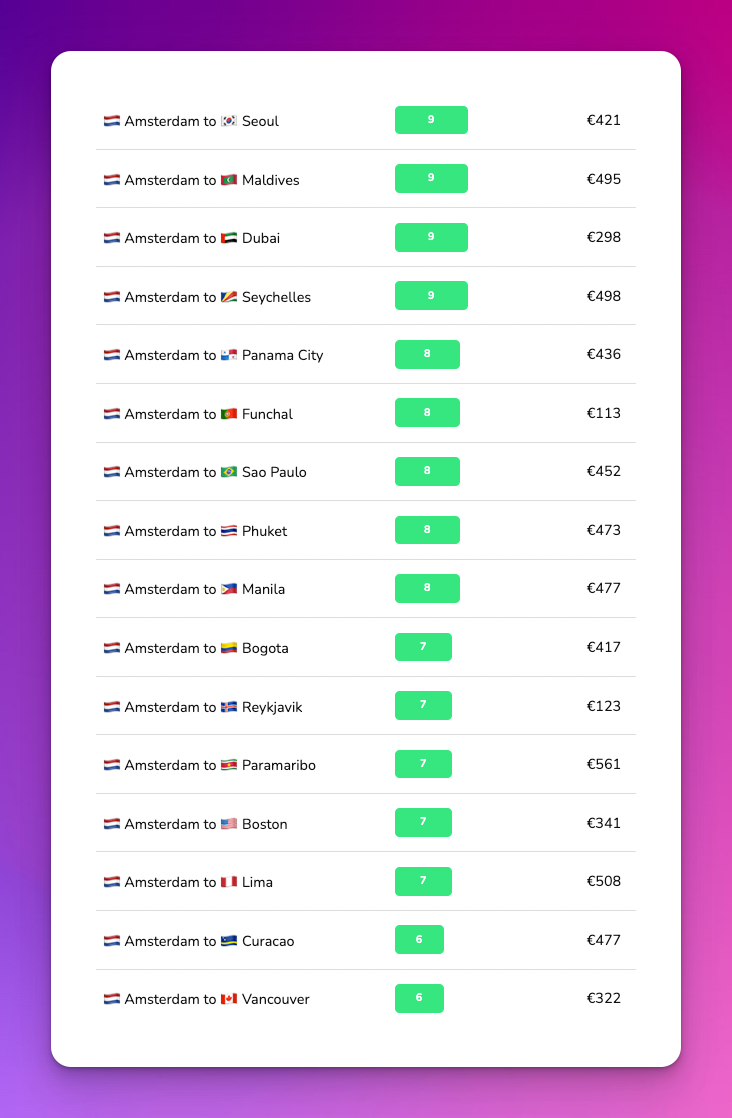Click the Peru flag beside Lima

229,882
